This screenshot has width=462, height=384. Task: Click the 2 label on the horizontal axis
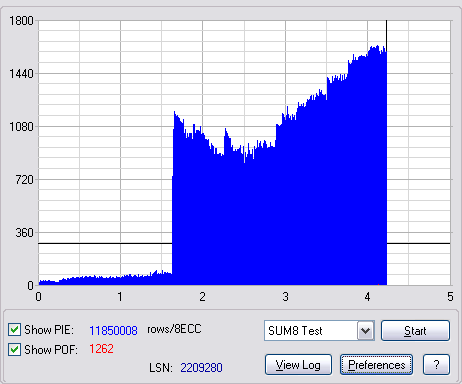202,296
